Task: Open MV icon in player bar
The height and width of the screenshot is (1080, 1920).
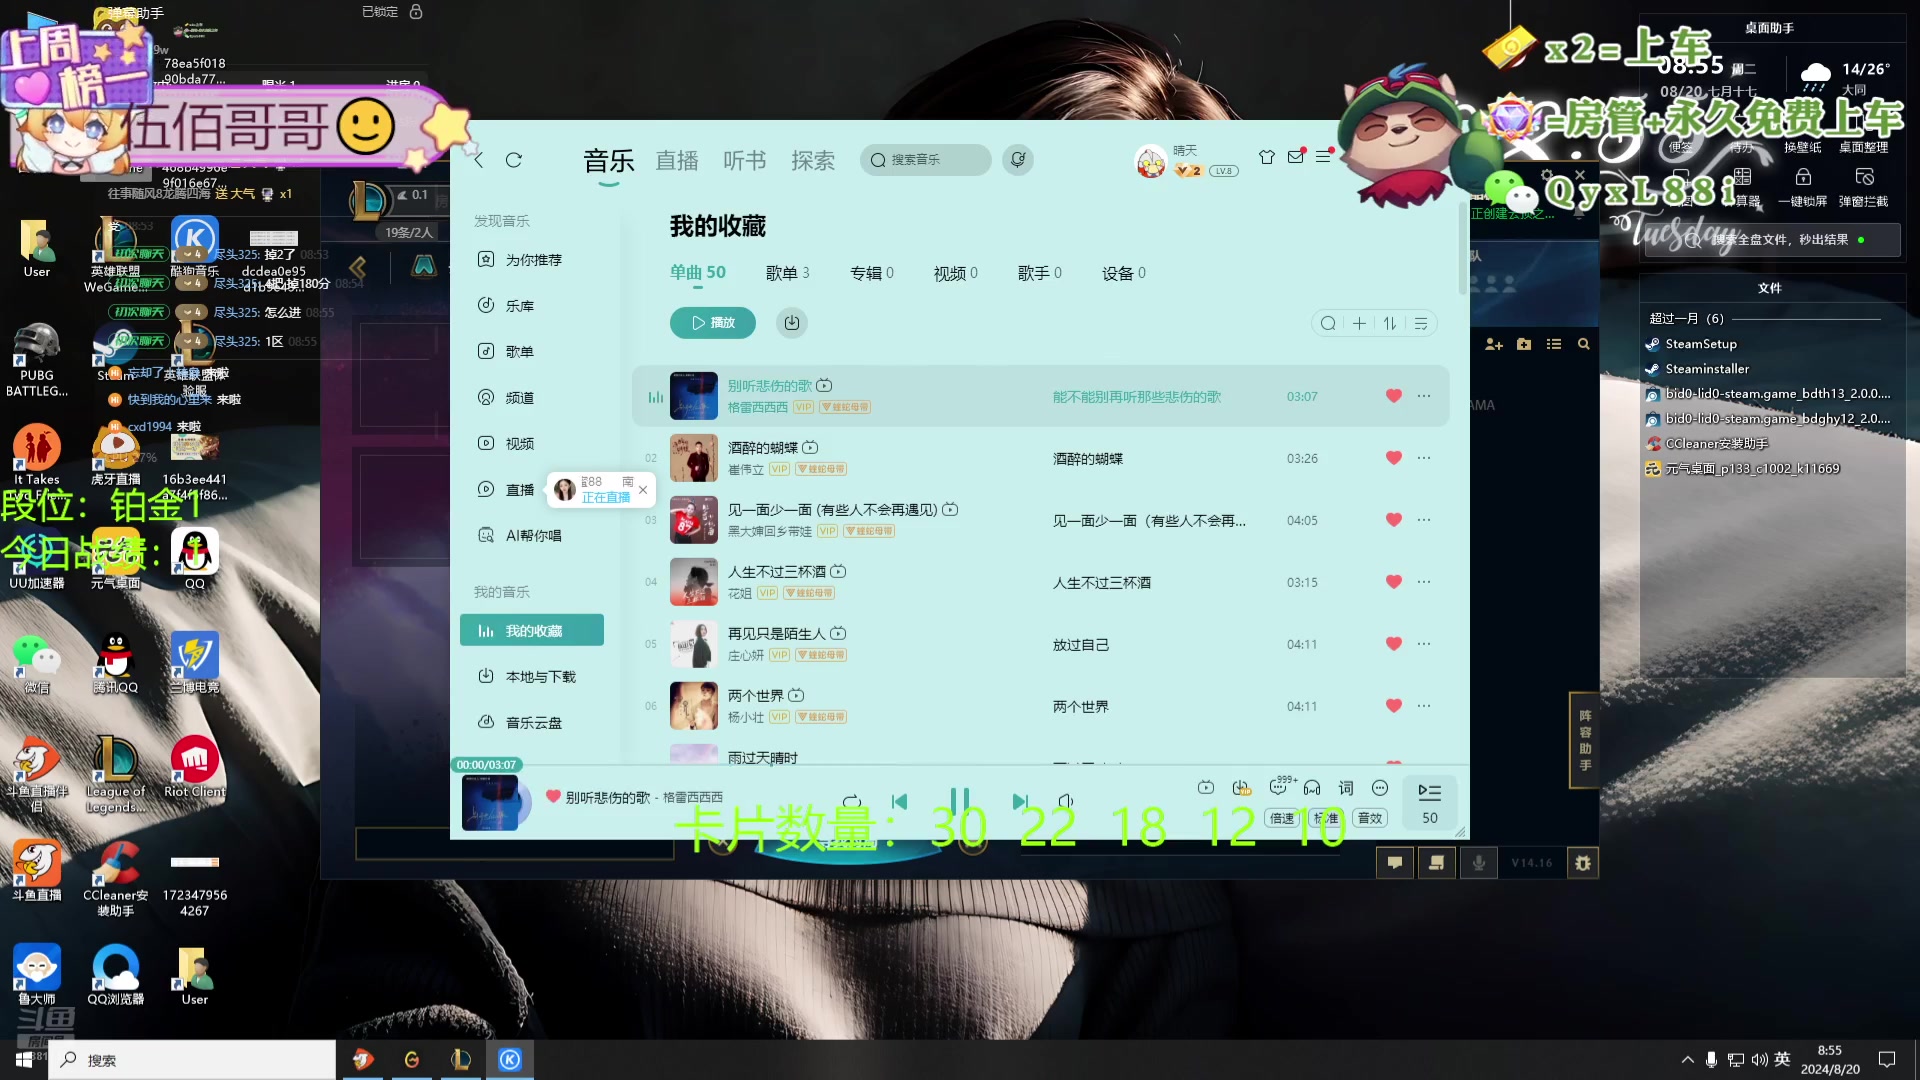Action: (x=1206, y=788)
